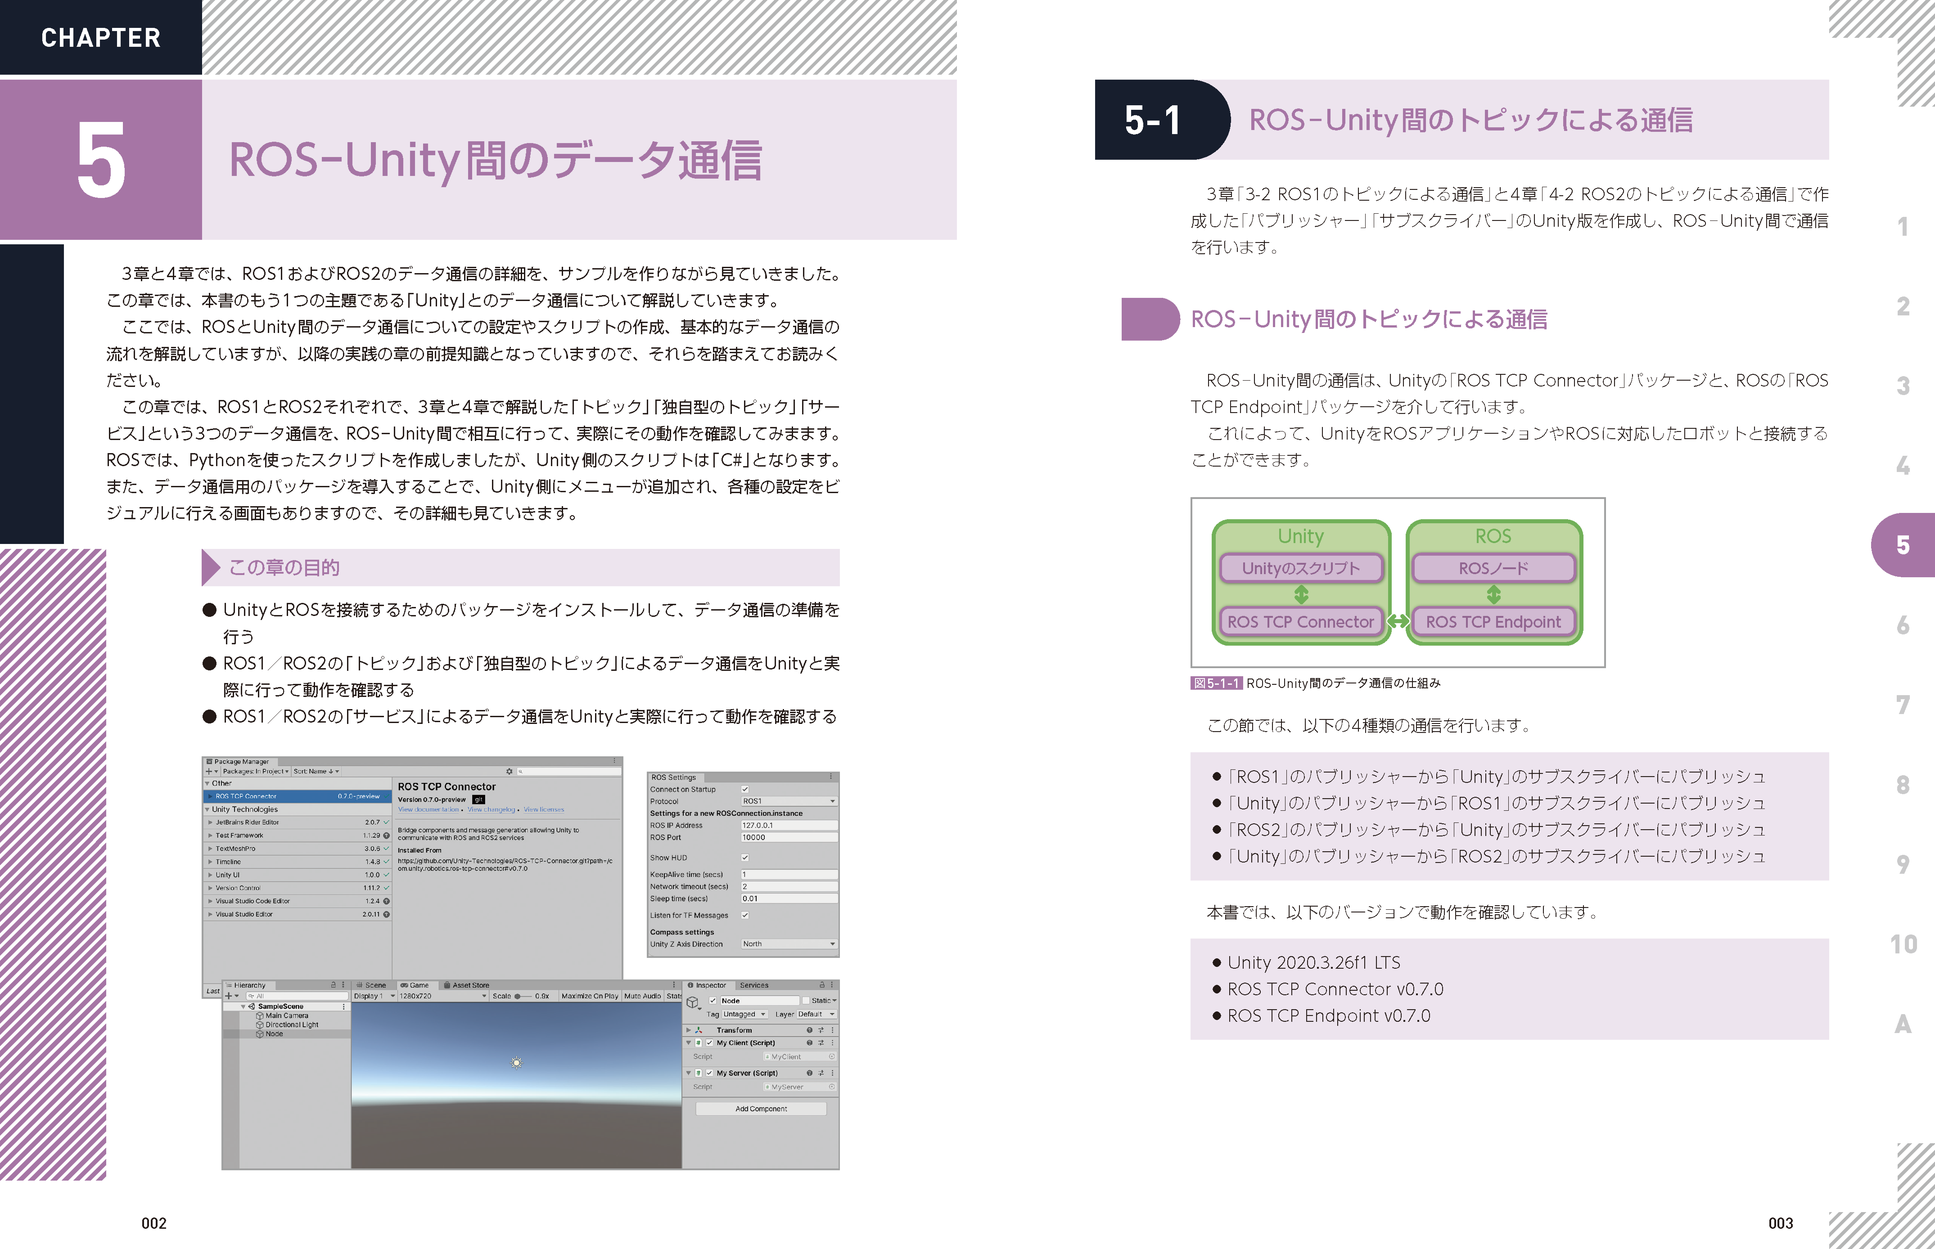This screenshot has height=1249, width=1935.
Task: Click the Add Component button
Action: pos(761,1109)
